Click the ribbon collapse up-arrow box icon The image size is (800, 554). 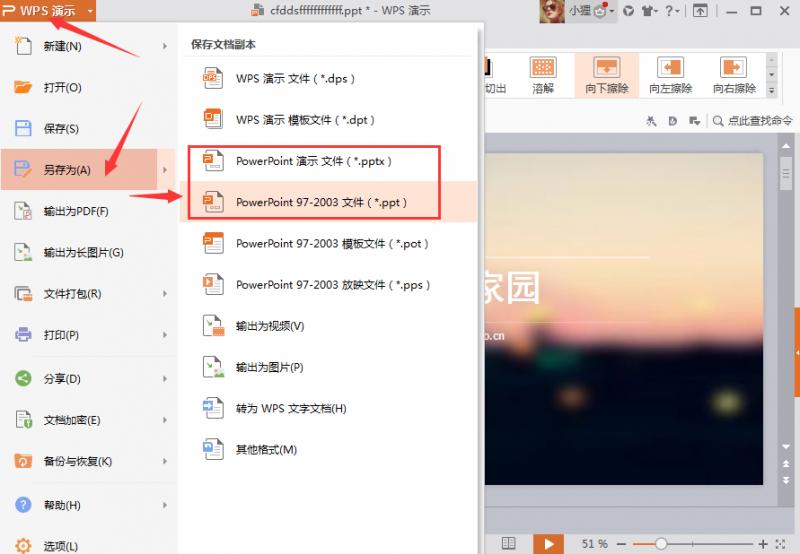[x=700, y=11]
